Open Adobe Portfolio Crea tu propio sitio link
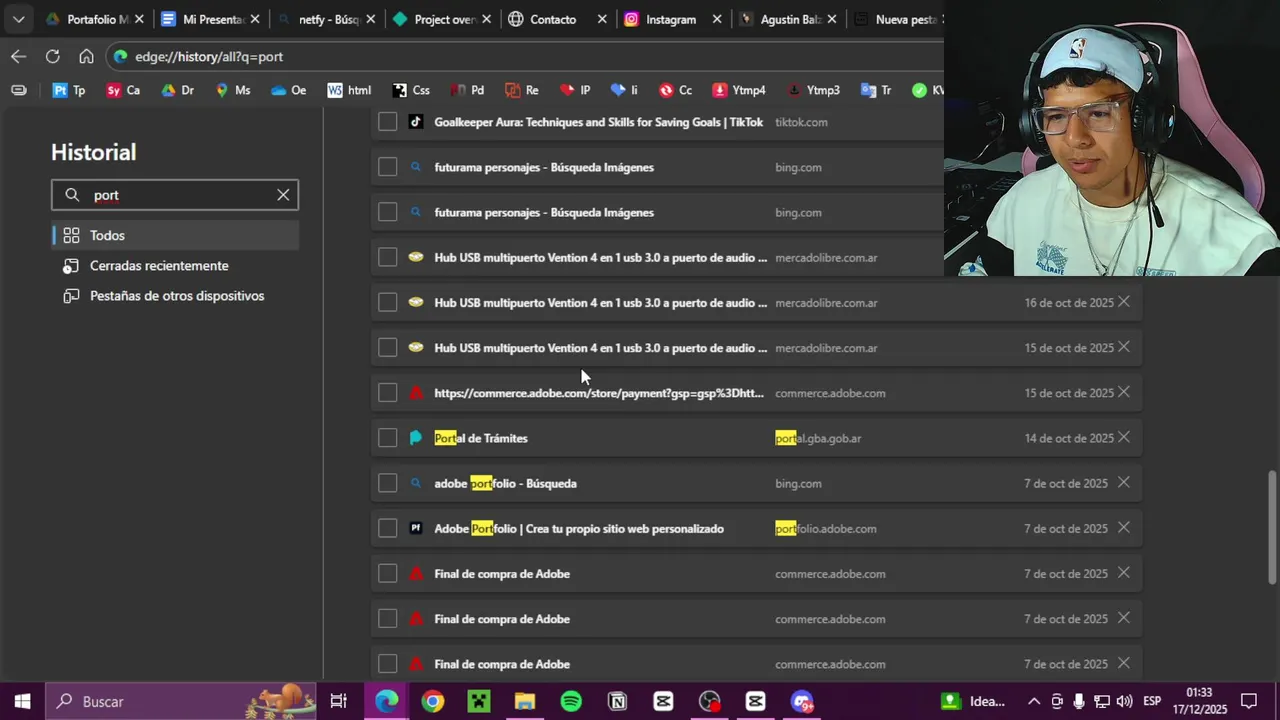This screenshot has height=720, width=1280. (x=579, y=529)
